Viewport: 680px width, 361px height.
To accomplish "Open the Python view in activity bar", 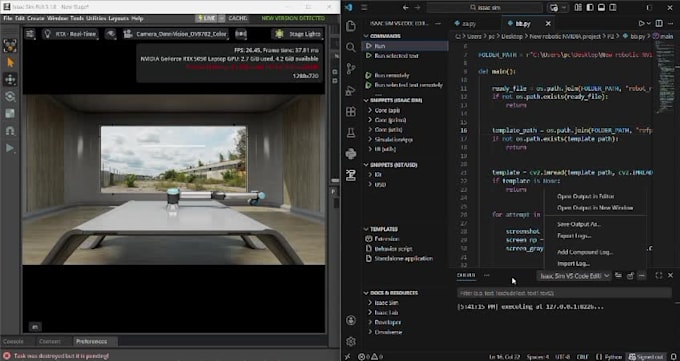I will (351, 154).
